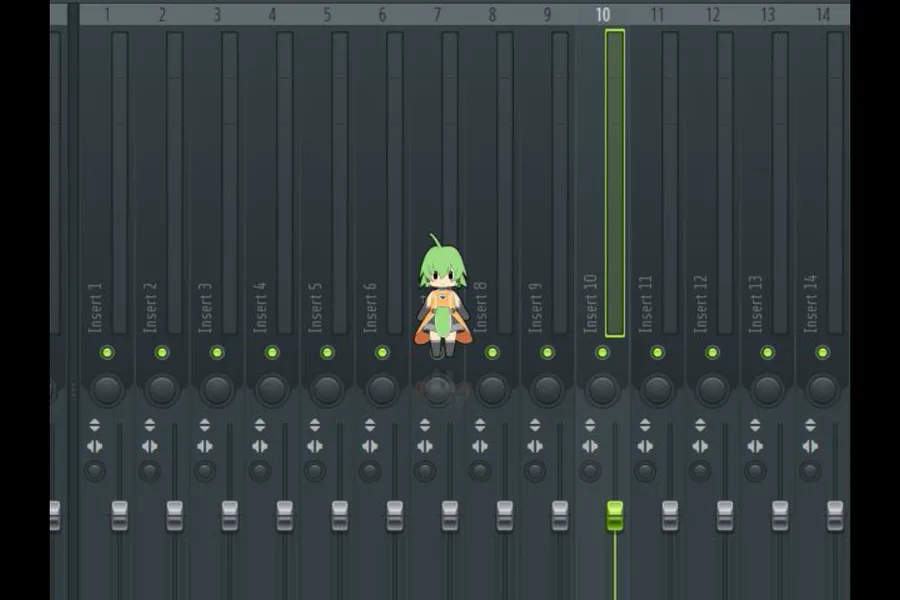Click the Insert 1 pan knob
The image size is (900, 600).
[107, 390]
